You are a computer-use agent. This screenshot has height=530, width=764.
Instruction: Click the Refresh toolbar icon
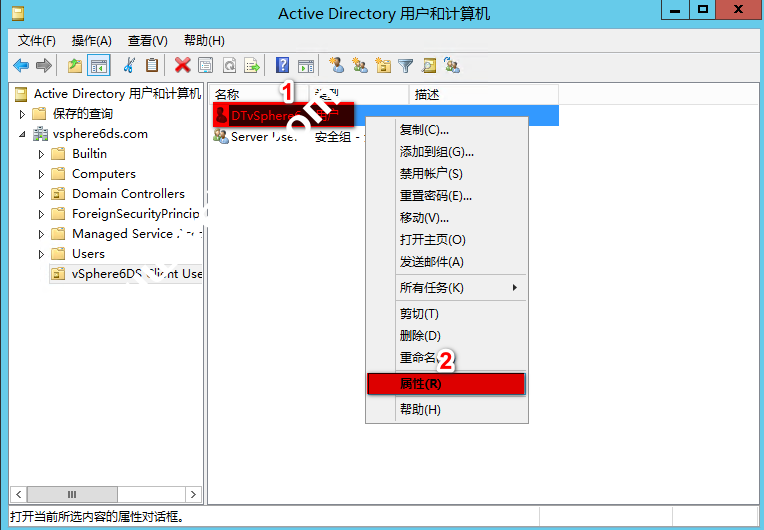click(x=229, y=65)
